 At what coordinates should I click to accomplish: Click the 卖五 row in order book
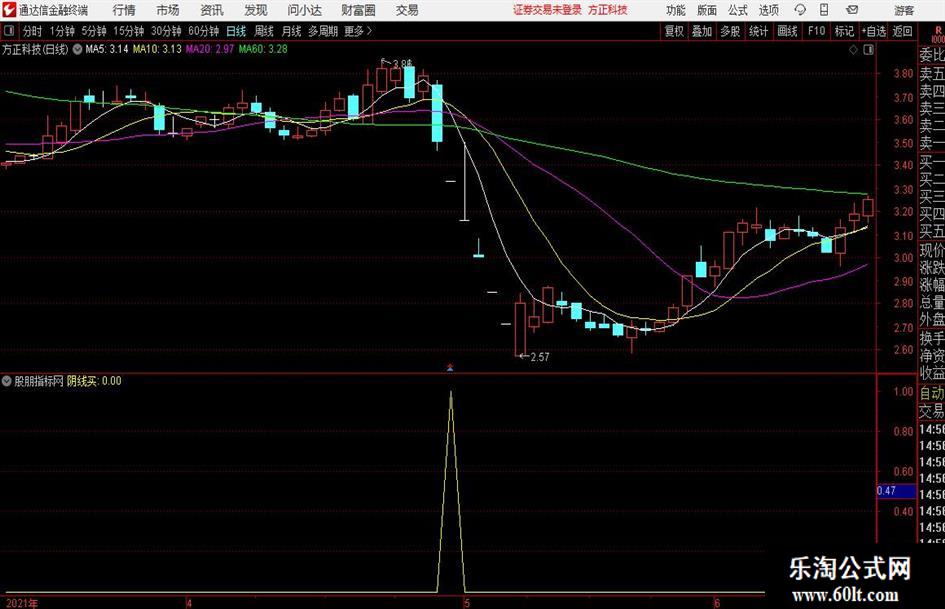[x=932, y=74]
